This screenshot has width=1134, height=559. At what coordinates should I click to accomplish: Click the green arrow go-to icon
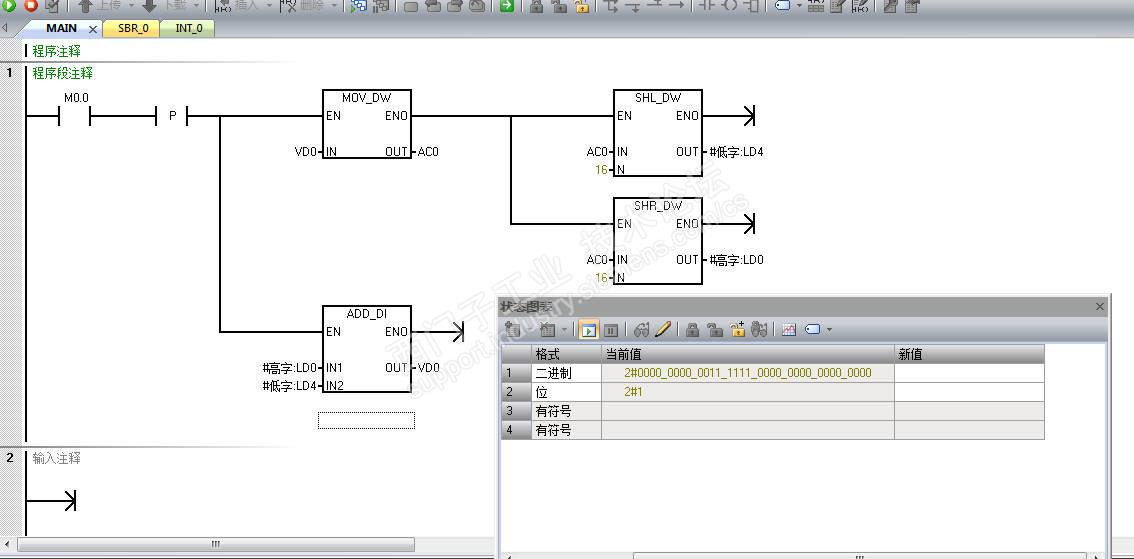click(507, 6)
